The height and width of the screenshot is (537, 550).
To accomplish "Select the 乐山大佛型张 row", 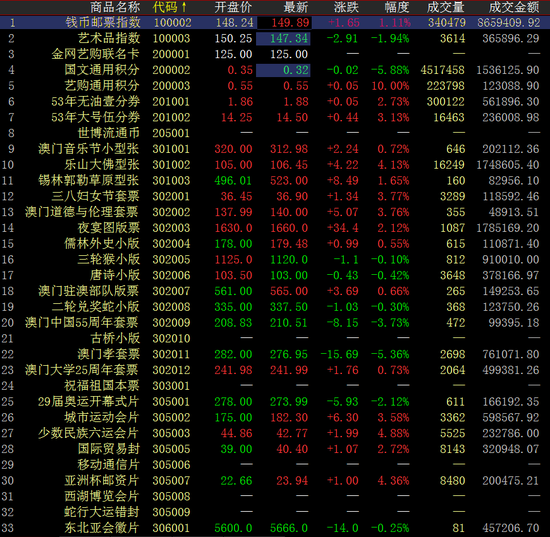I will [x=275, y=165].
